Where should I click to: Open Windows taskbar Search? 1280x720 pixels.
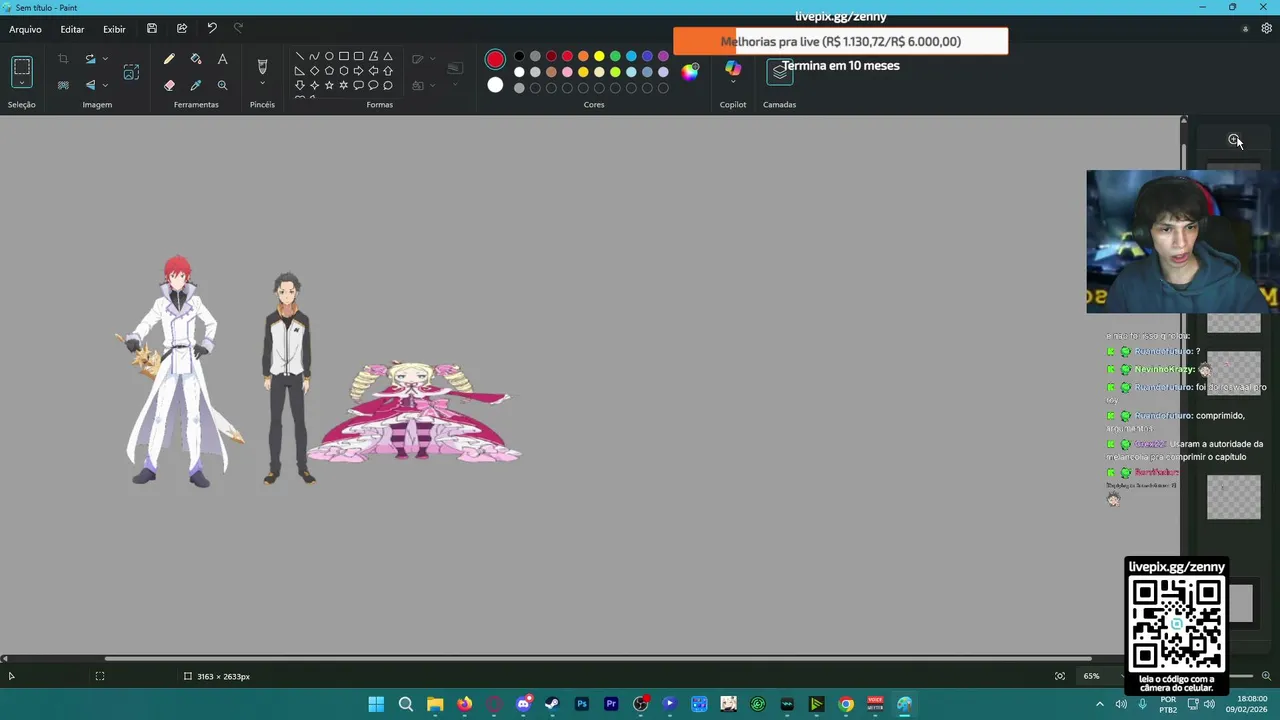point(406,704)
